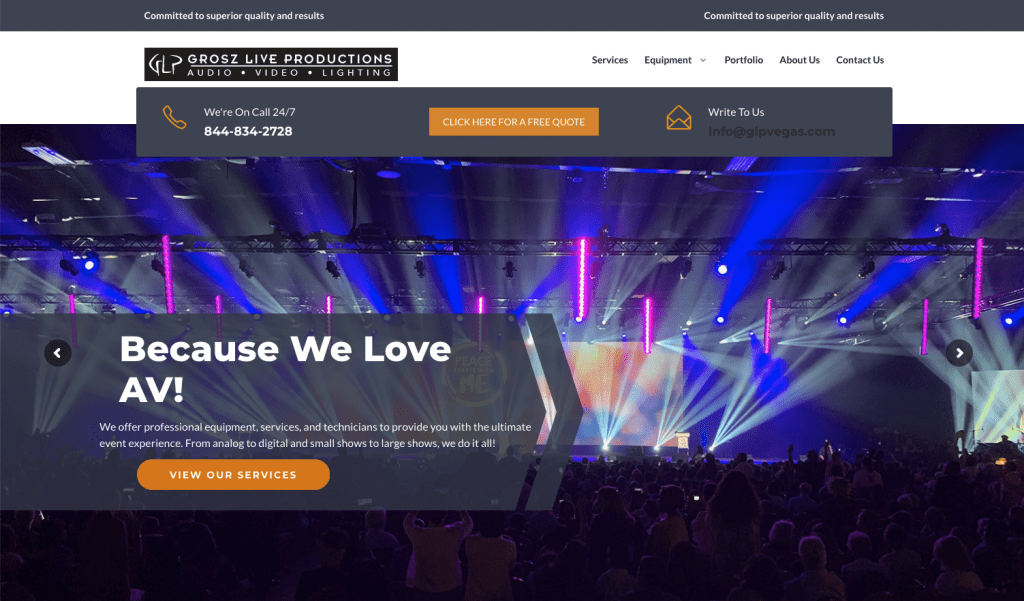Image resolution: width=1024 pixels, height=601 pixels.
Task: Click the left top-bar tagline text
Action: tap(234, 16)
